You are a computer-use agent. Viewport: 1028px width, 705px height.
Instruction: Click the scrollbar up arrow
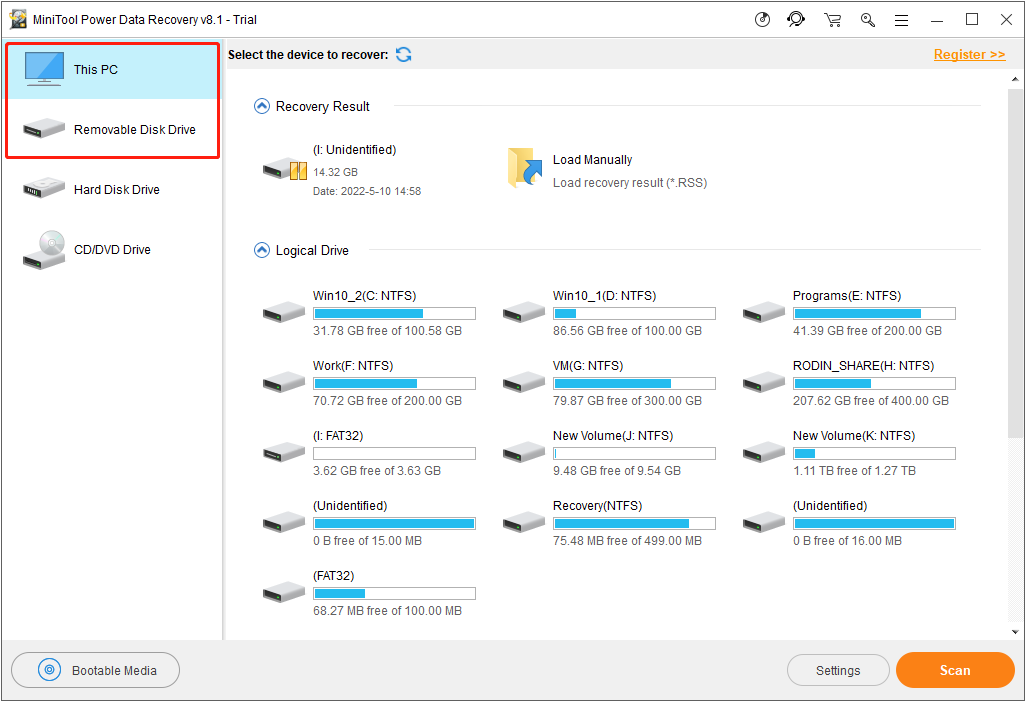point(1015,79)
